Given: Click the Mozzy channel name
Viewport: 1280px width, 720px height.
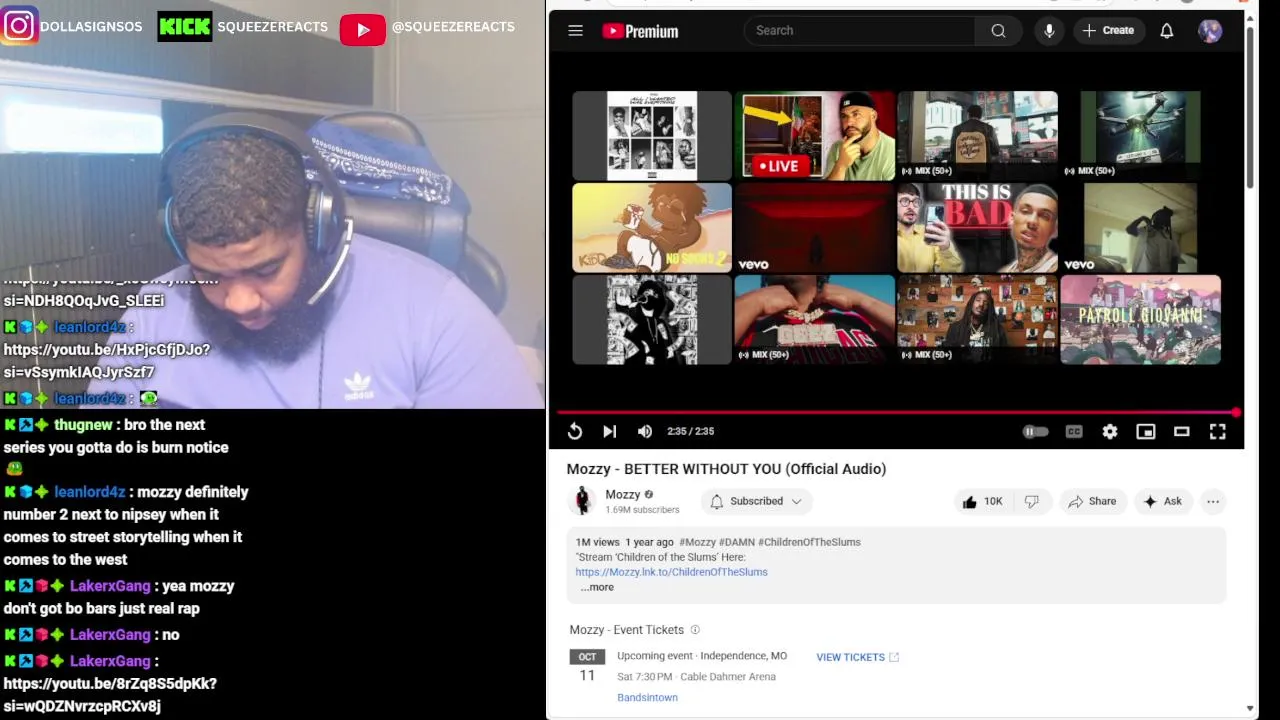Looking at the screenshot, I should click(x=622, y=494).
